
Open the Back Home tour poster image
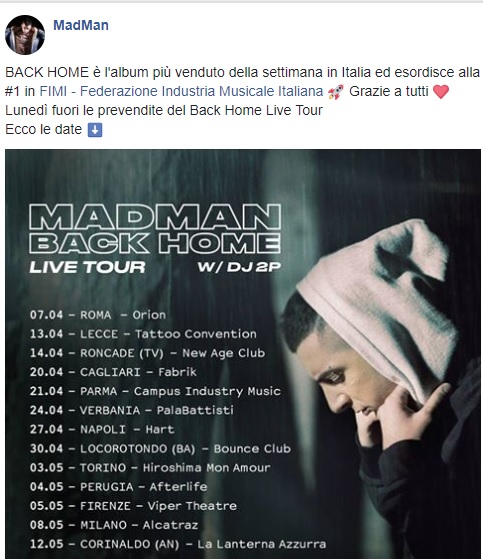[243, 354]
